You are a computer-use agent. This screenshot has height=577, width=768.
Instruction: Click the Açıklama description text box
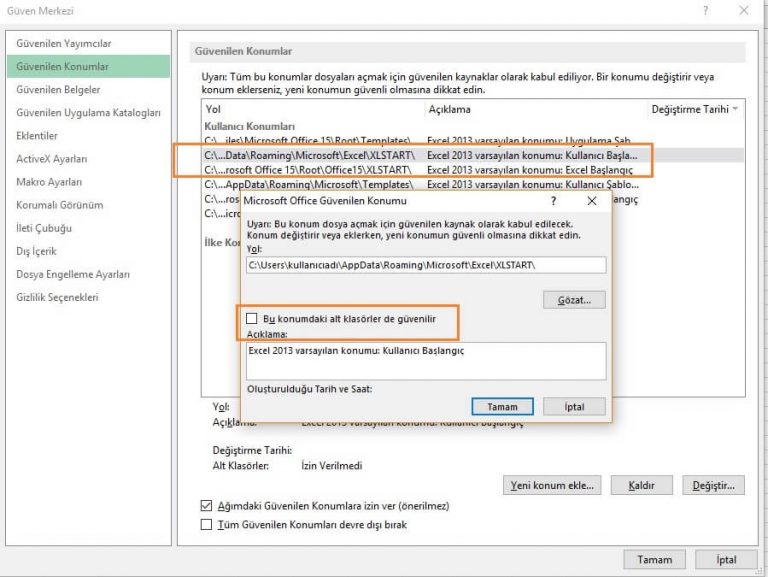425,361
